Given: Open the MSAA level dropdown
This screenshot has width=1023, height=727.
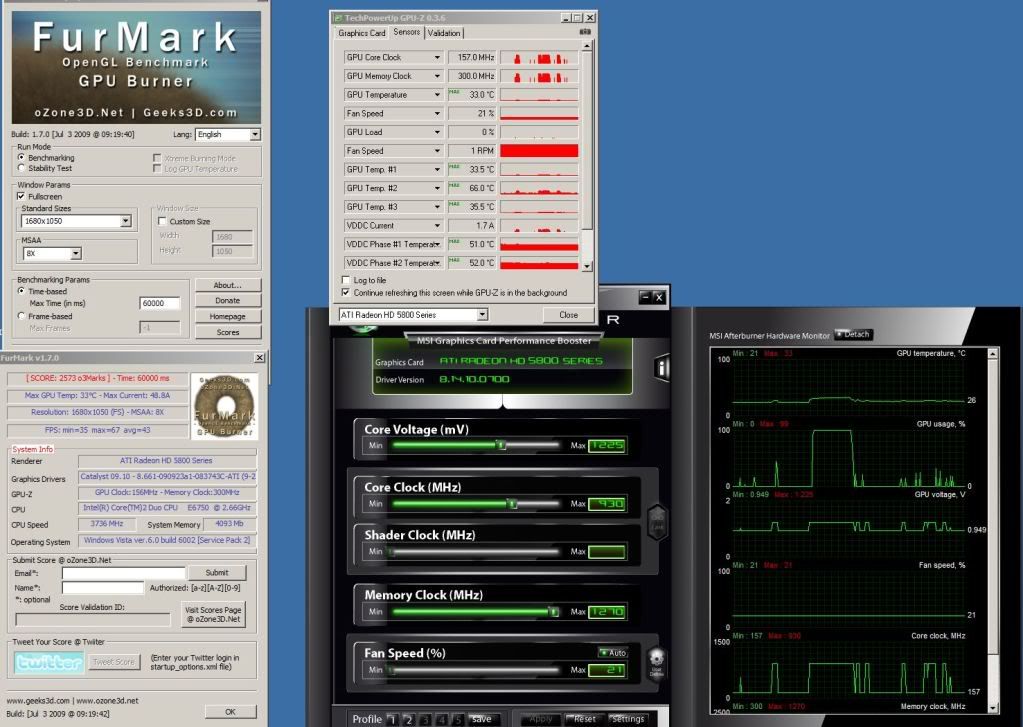Looking at the screenshot, I should point(52,253).
